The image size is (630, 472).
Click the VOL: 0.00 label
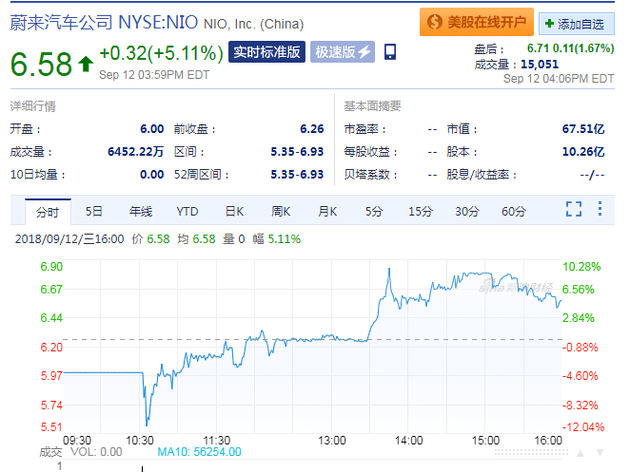click(x=96, y=452)
